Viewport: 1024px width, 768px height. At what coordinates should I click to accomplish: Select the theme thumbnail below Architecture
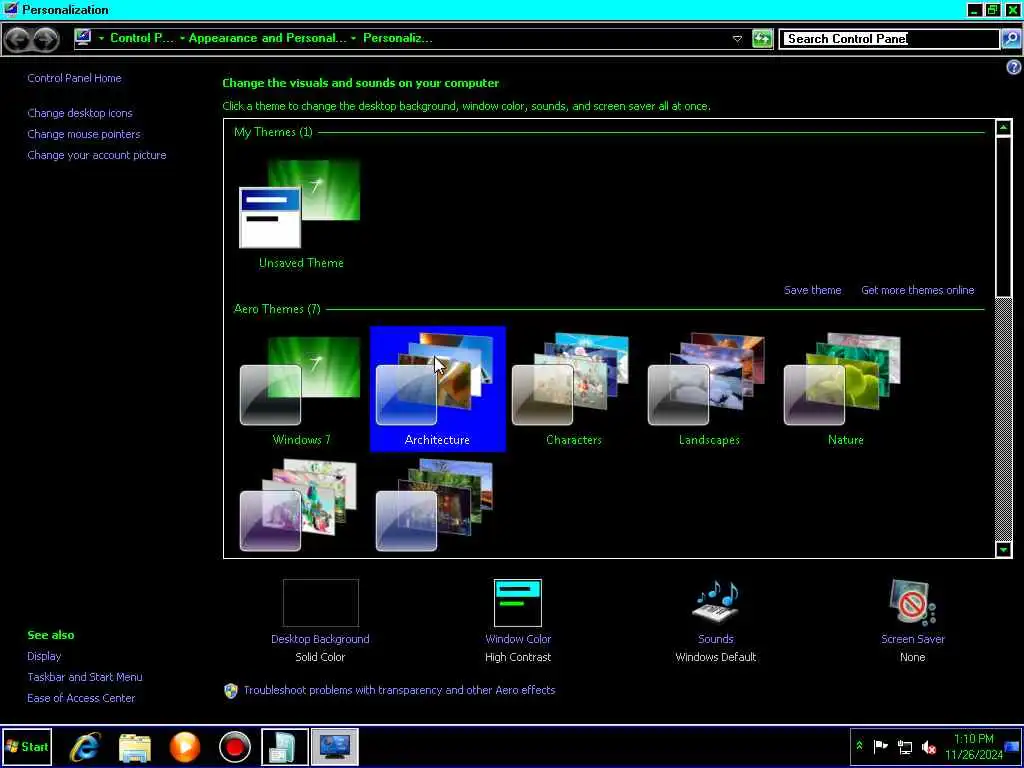[435, 505]
